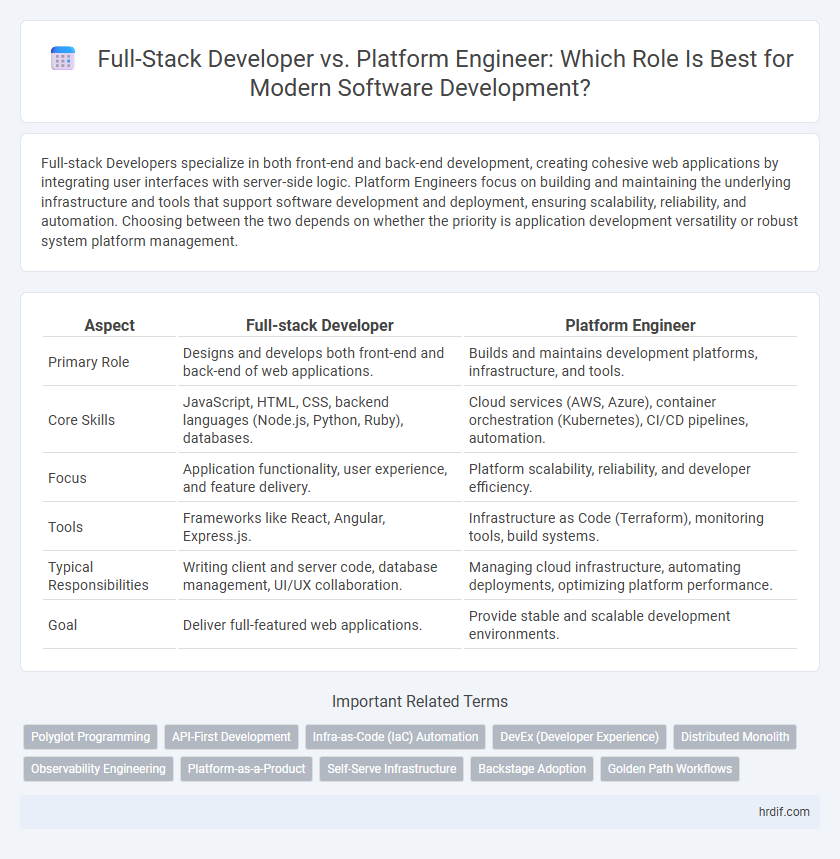Click the cell 'Provide stable and scalable development environments.'
The height and width of the screenshot is (859, 840).
(630, 625)
